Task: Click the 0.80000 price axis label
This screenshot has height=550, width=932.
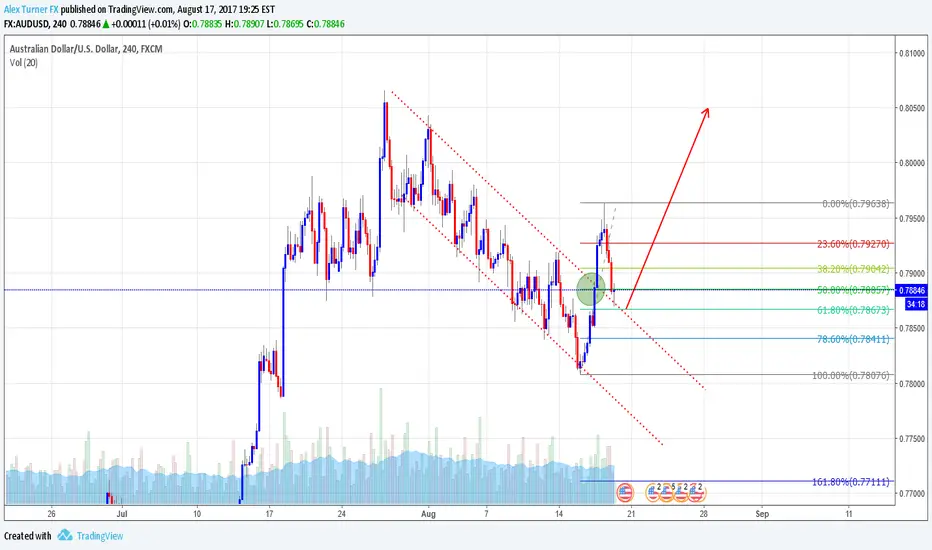Action: point(912,163)
